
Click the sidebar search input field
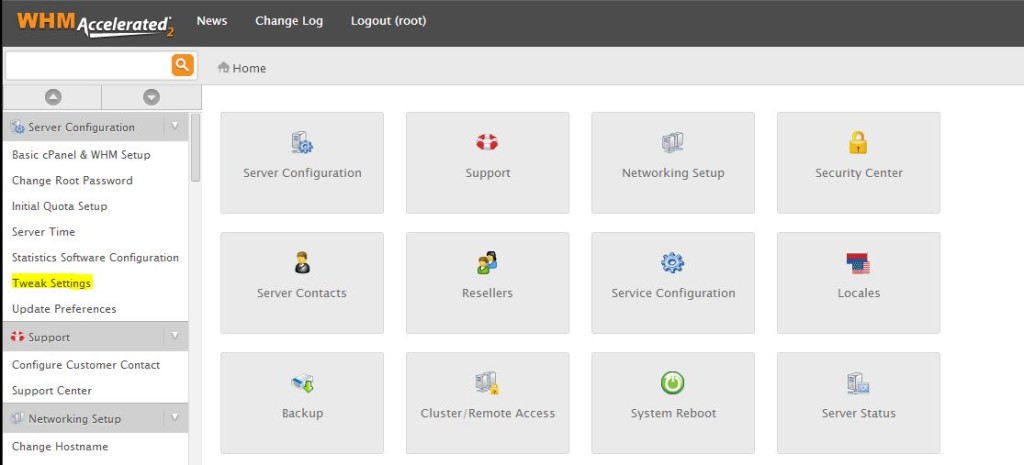click(88, 65)
